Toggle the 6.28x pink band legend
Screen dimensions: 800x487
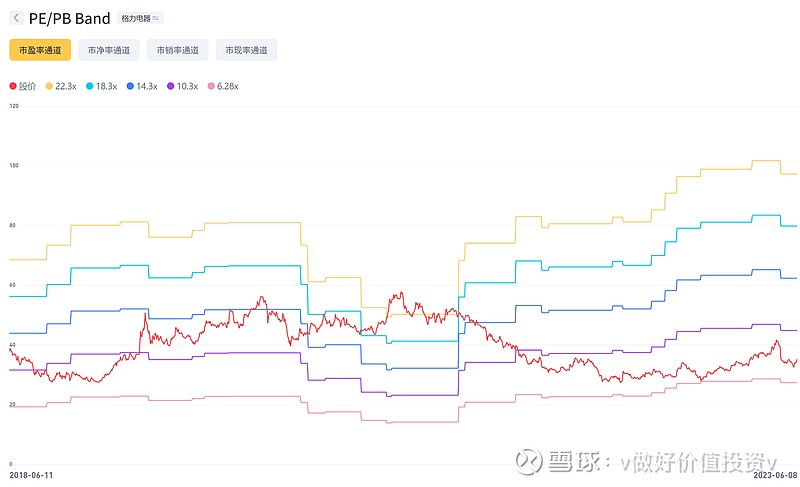coord(223,86)
